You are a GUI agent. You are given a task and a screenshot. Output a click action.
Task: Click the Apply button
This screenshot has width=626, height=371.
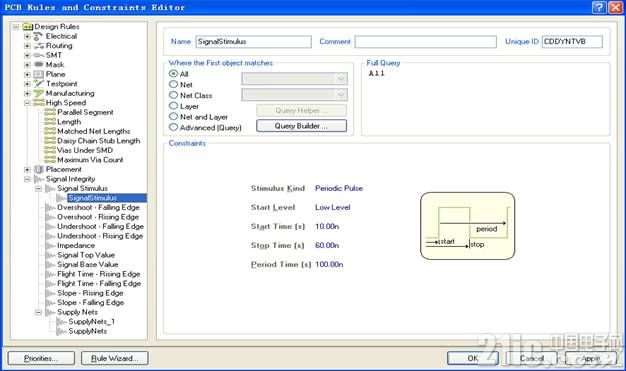pyautogui.click(x=590, y=358)
